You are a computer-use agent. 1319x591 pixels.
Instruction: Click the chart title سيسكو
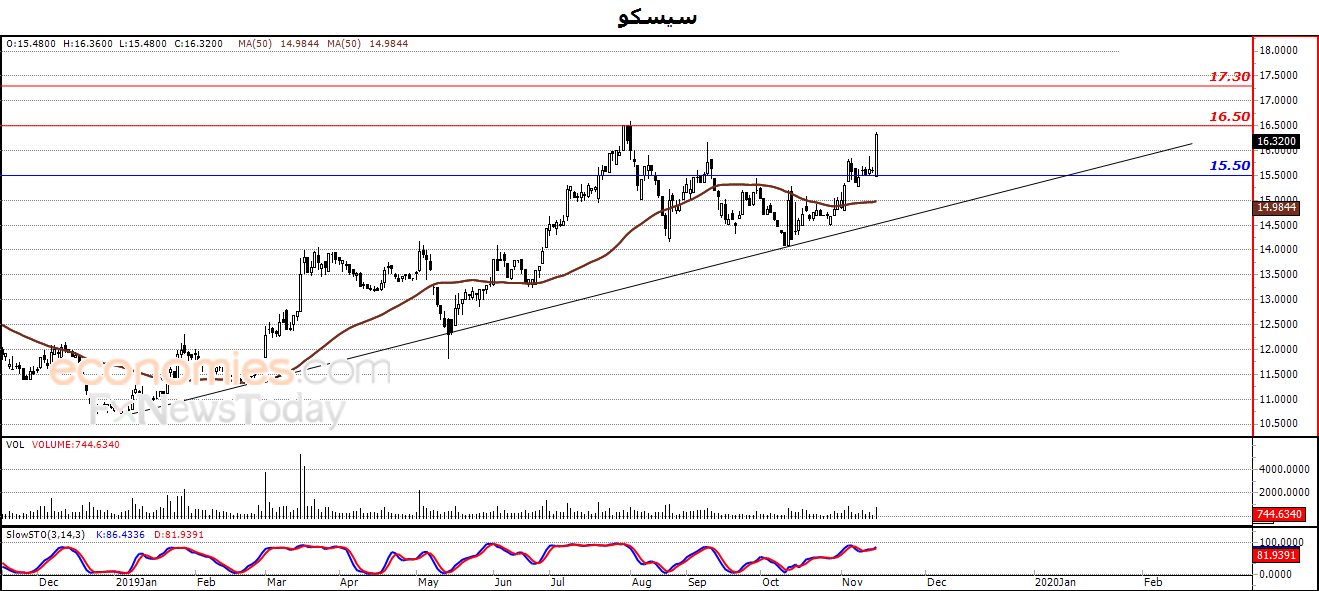tap(658, 17)
